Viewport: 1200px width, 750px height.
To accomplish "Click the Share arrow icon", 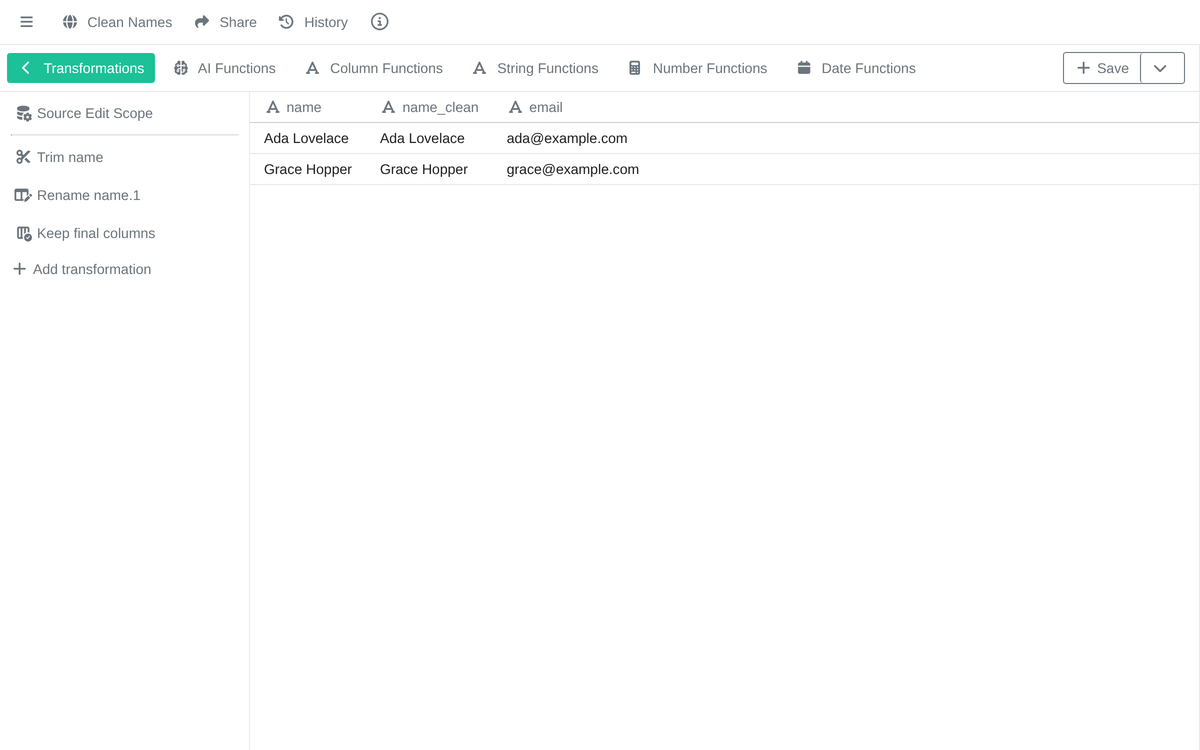I will coord(202,22).
